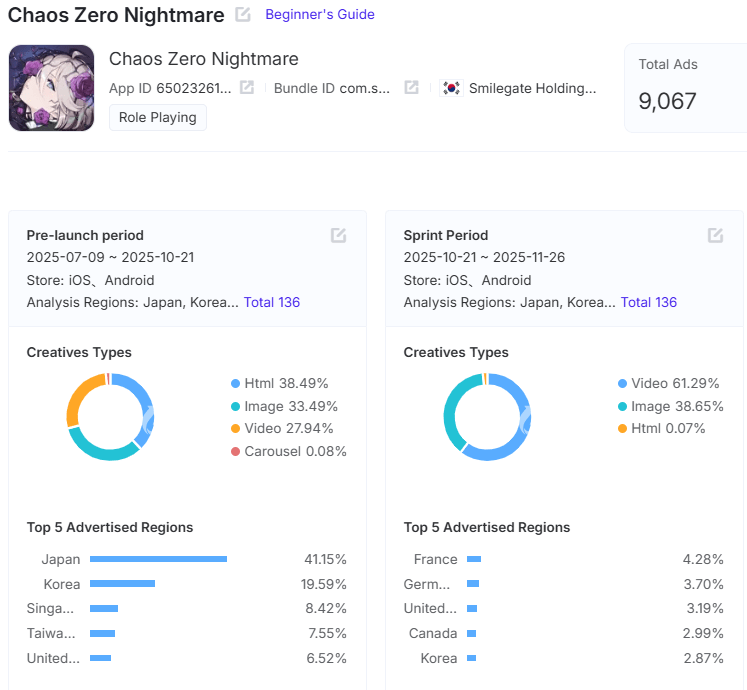Screen dimensions: 747x690
Task: Toggle the Html 38.49% legend item
Action: 280,383
